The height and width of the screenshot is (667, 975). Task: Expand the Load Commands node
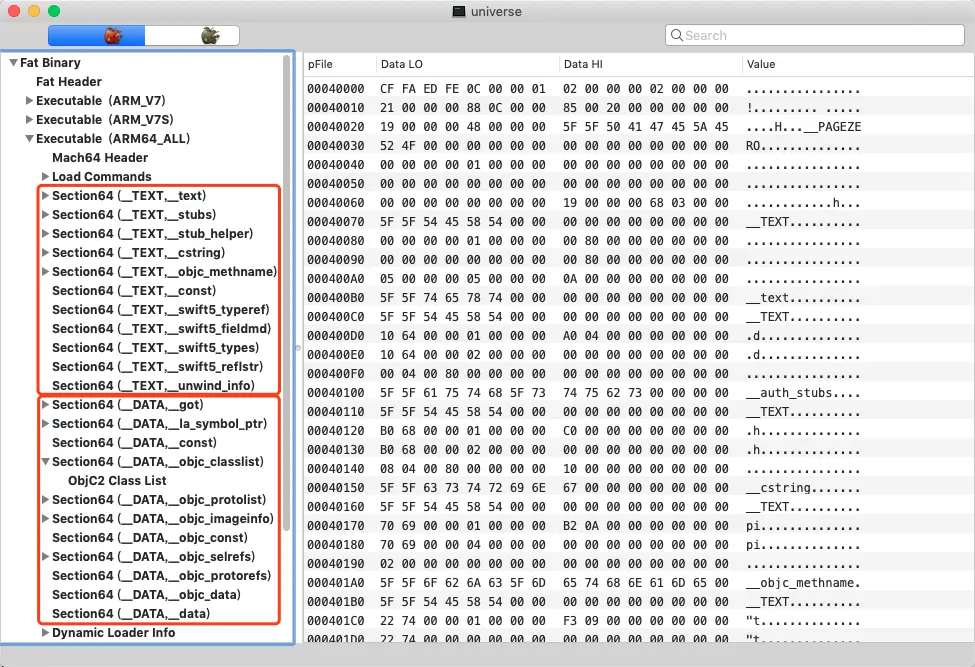coord(45,177)
